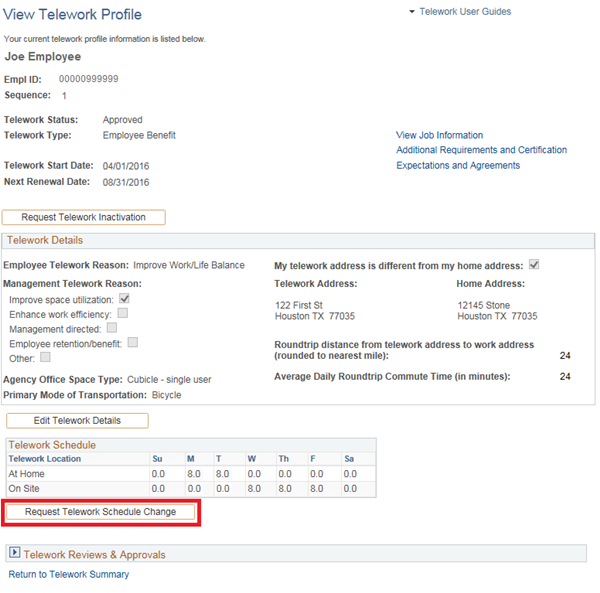Check the Enhance work efficiency checkbox
Image resolution: width=600 pixels, height=593 pixels.
click(x=123, y=313)
